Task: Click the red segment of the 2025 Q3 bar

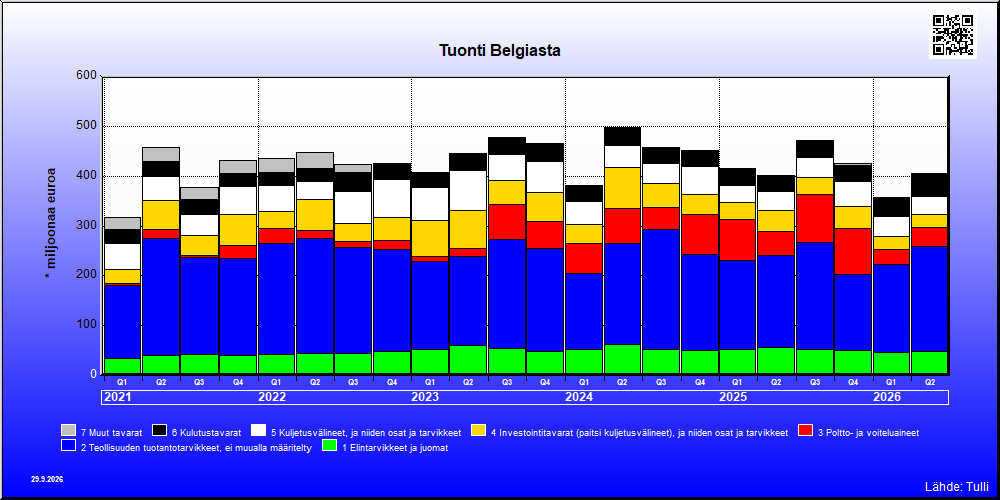Action: [x=814, y=218]
